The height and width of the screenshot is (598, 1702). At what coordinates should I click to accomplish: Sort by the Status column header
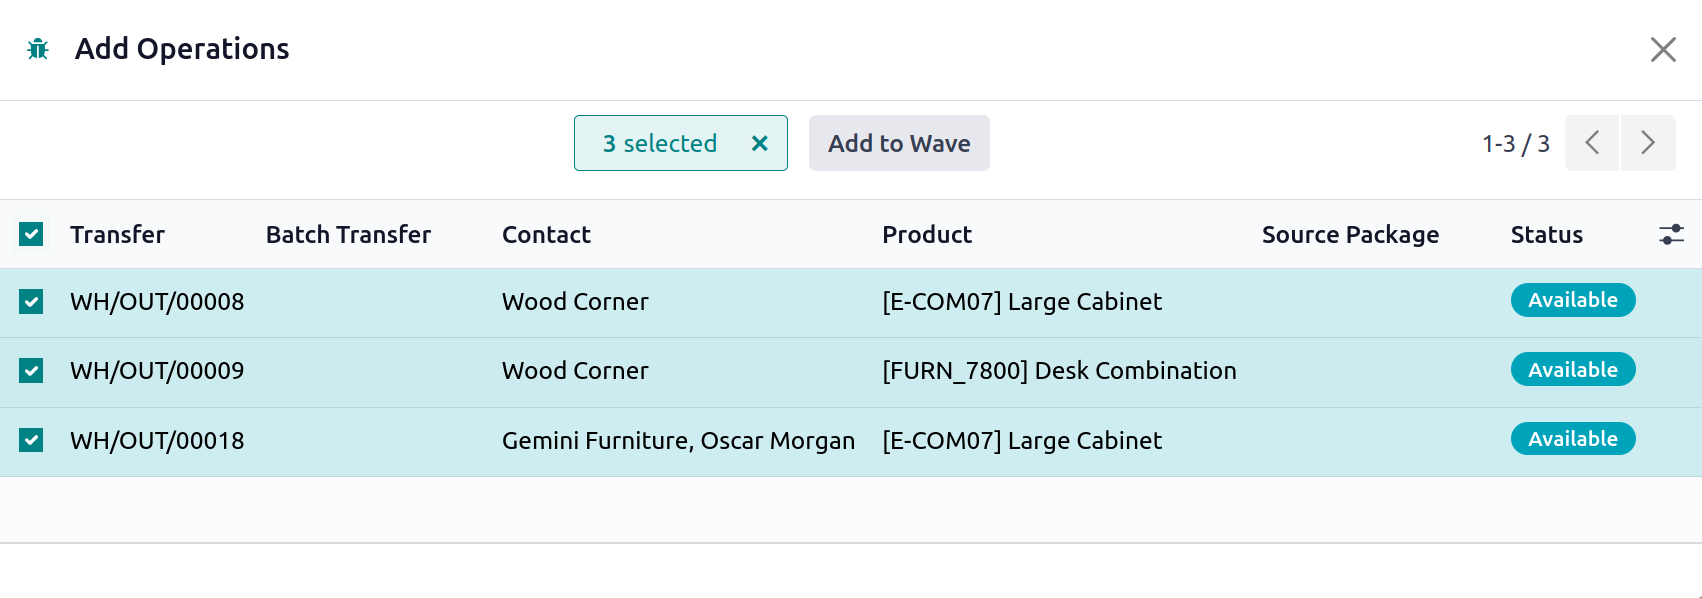click(x=1546, y=234)
